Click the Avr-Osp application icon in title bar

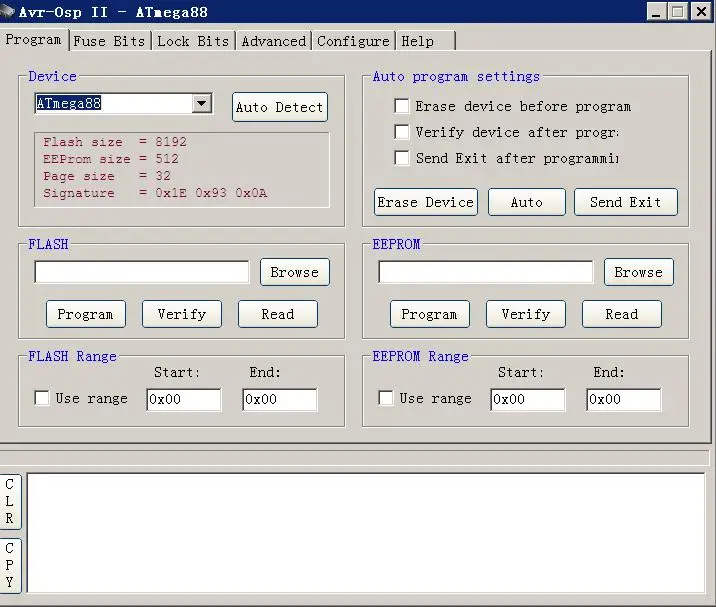click(7, 11)
